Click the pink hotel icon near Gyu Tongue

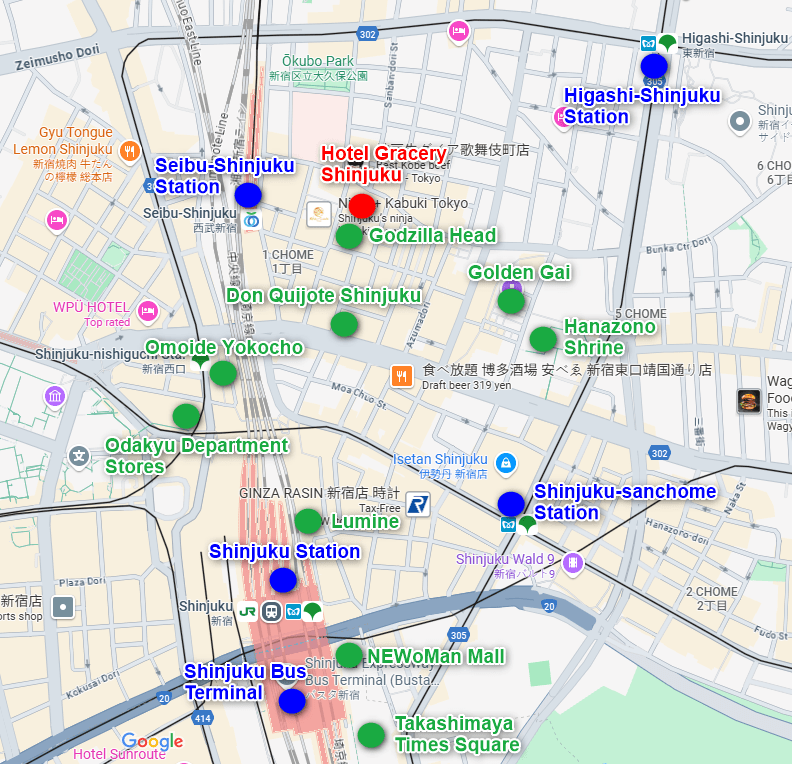point(57,221)
